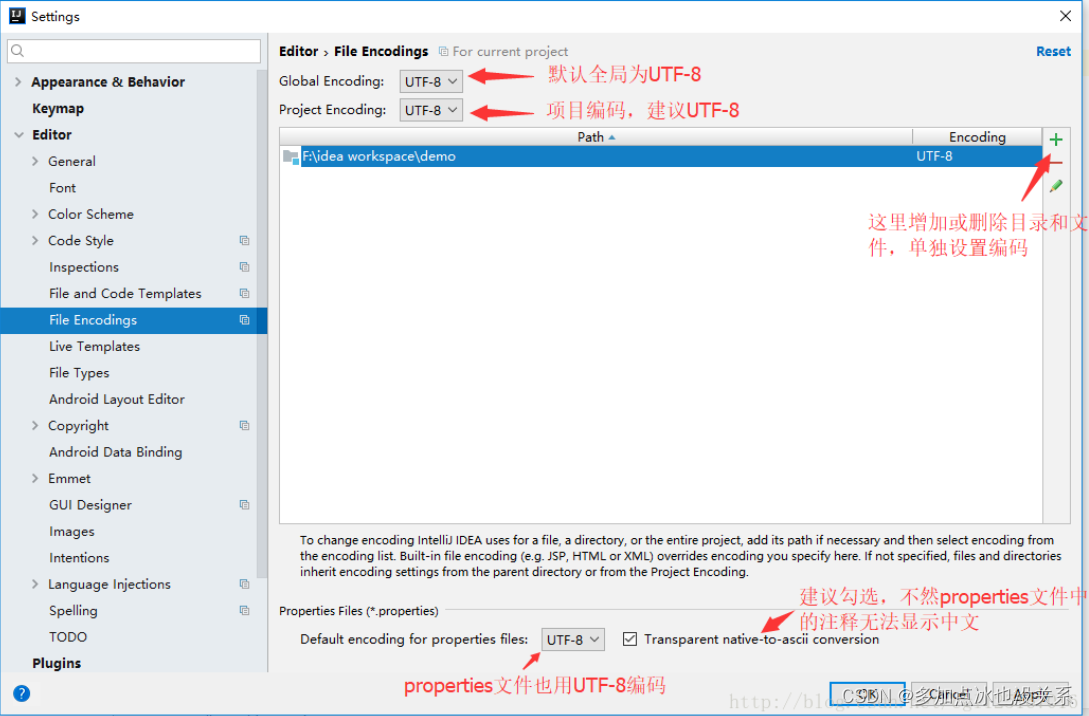Viewport: 1089px width, 716px height.
Task: Click the search magnifier icon in settings
Action: coord(18,51)
